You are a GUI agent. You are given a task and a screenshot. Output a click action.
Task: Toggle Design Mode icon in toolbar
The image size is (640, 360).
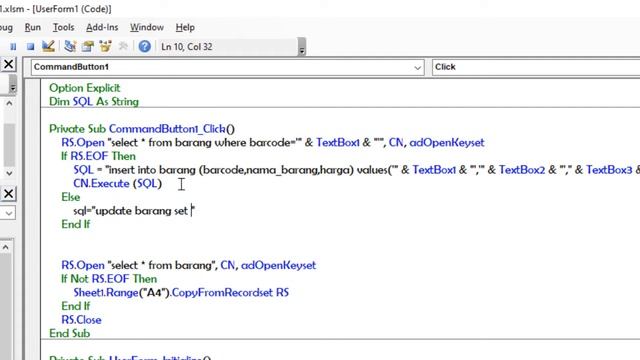[48, 46]
